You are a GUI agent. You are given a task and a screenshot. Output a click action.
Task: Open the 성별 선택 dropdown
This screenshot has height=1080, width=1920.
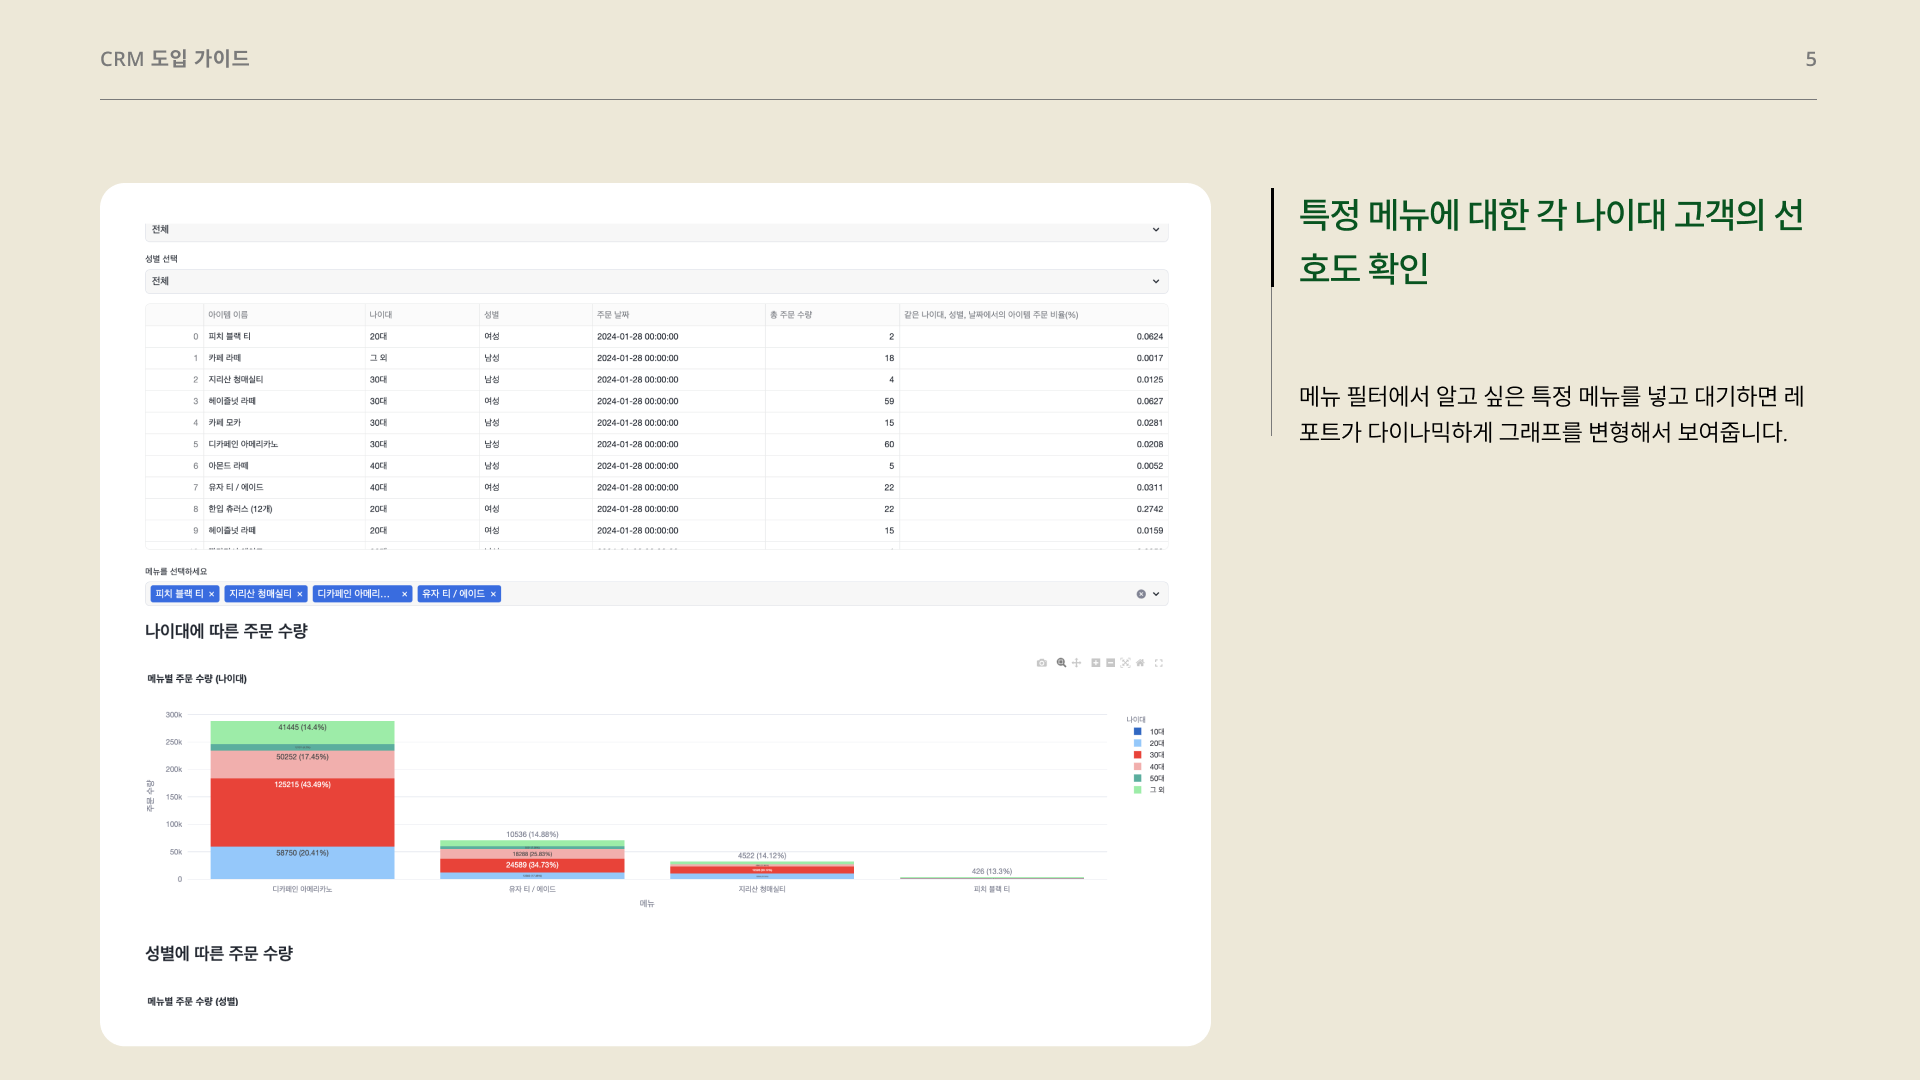(656, 281)
